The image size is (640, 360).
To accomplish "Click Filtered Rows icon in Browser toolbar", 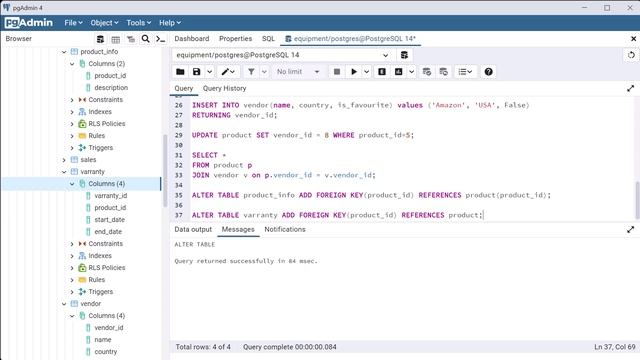I will pyautogui.click(x=131, y=39).
